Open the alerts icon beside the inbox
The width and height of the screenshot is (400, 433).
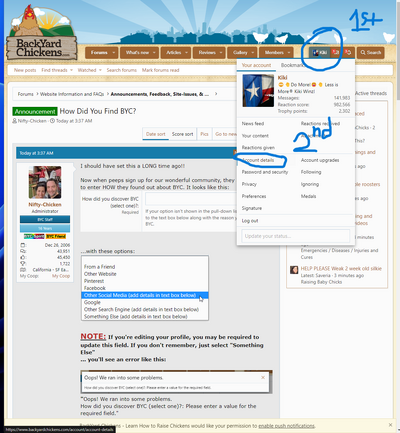point(348,52)
